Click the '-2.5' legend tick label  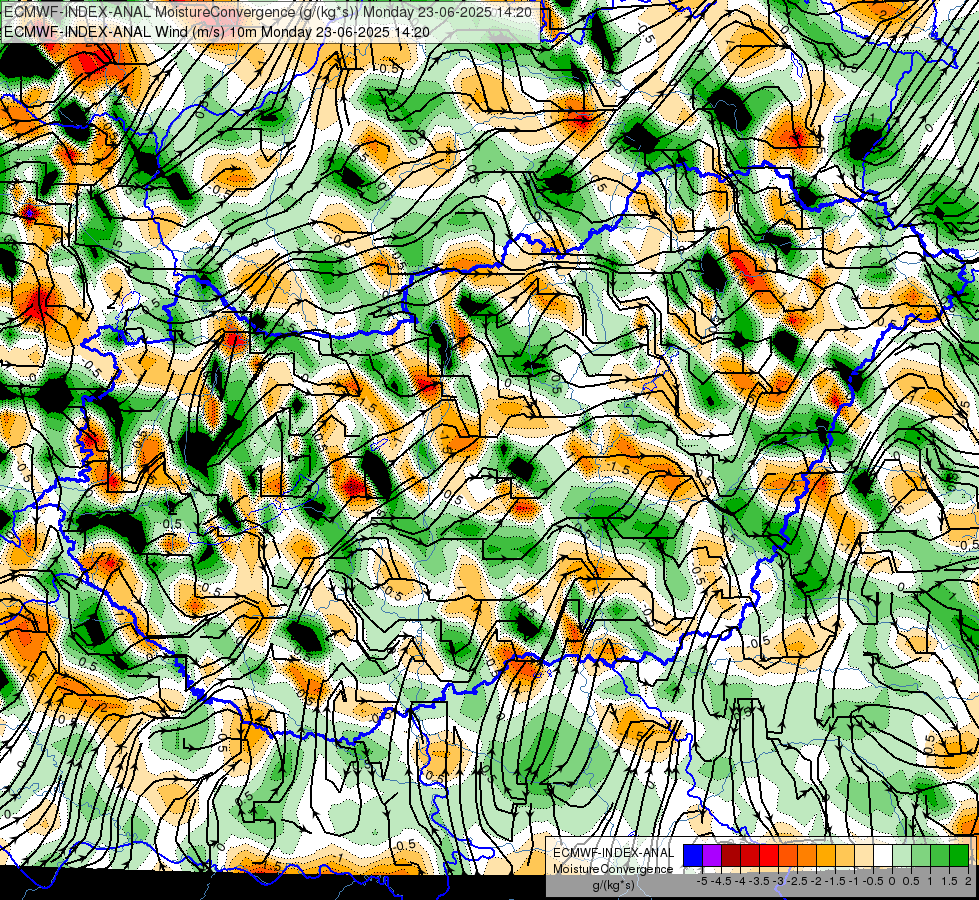(x=797, y=881)
